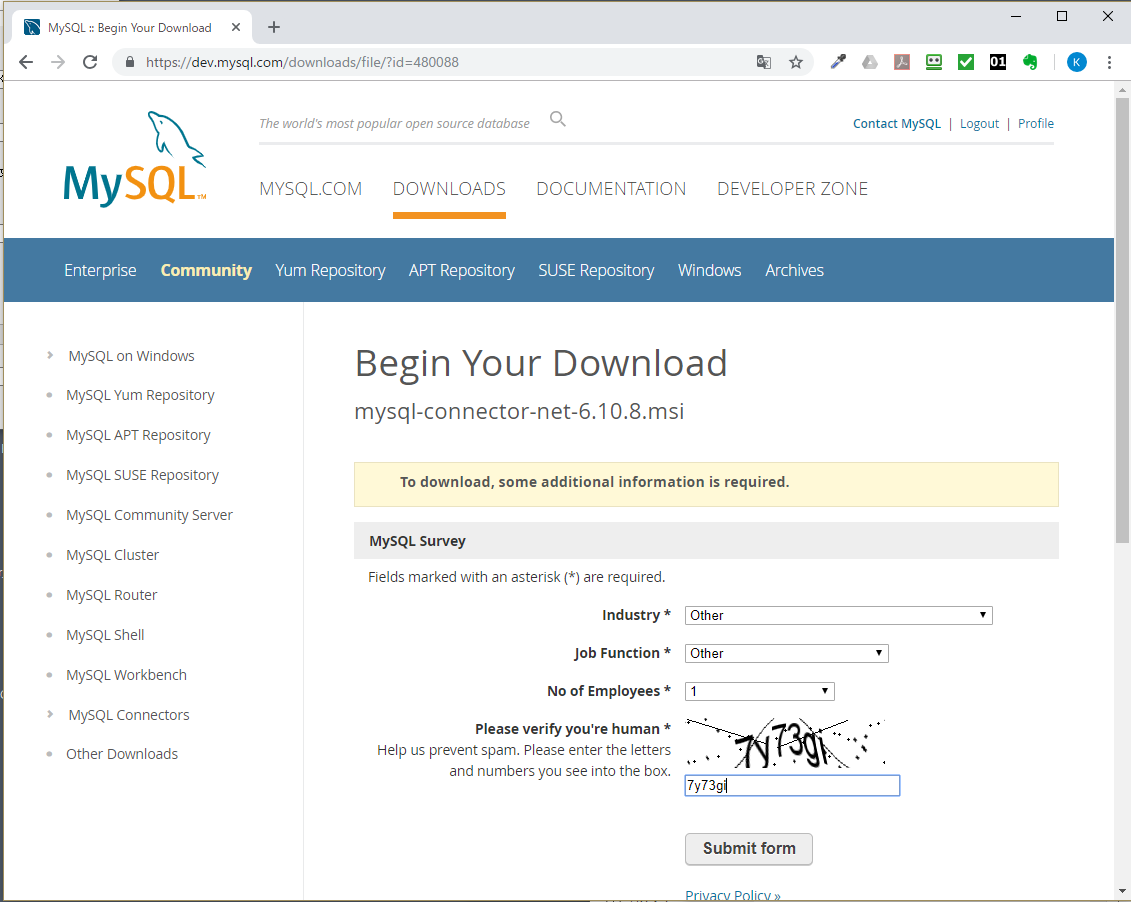Click the Google Translate icon in address bar
The image size is (1131, 902).
[x=764, y=62]
